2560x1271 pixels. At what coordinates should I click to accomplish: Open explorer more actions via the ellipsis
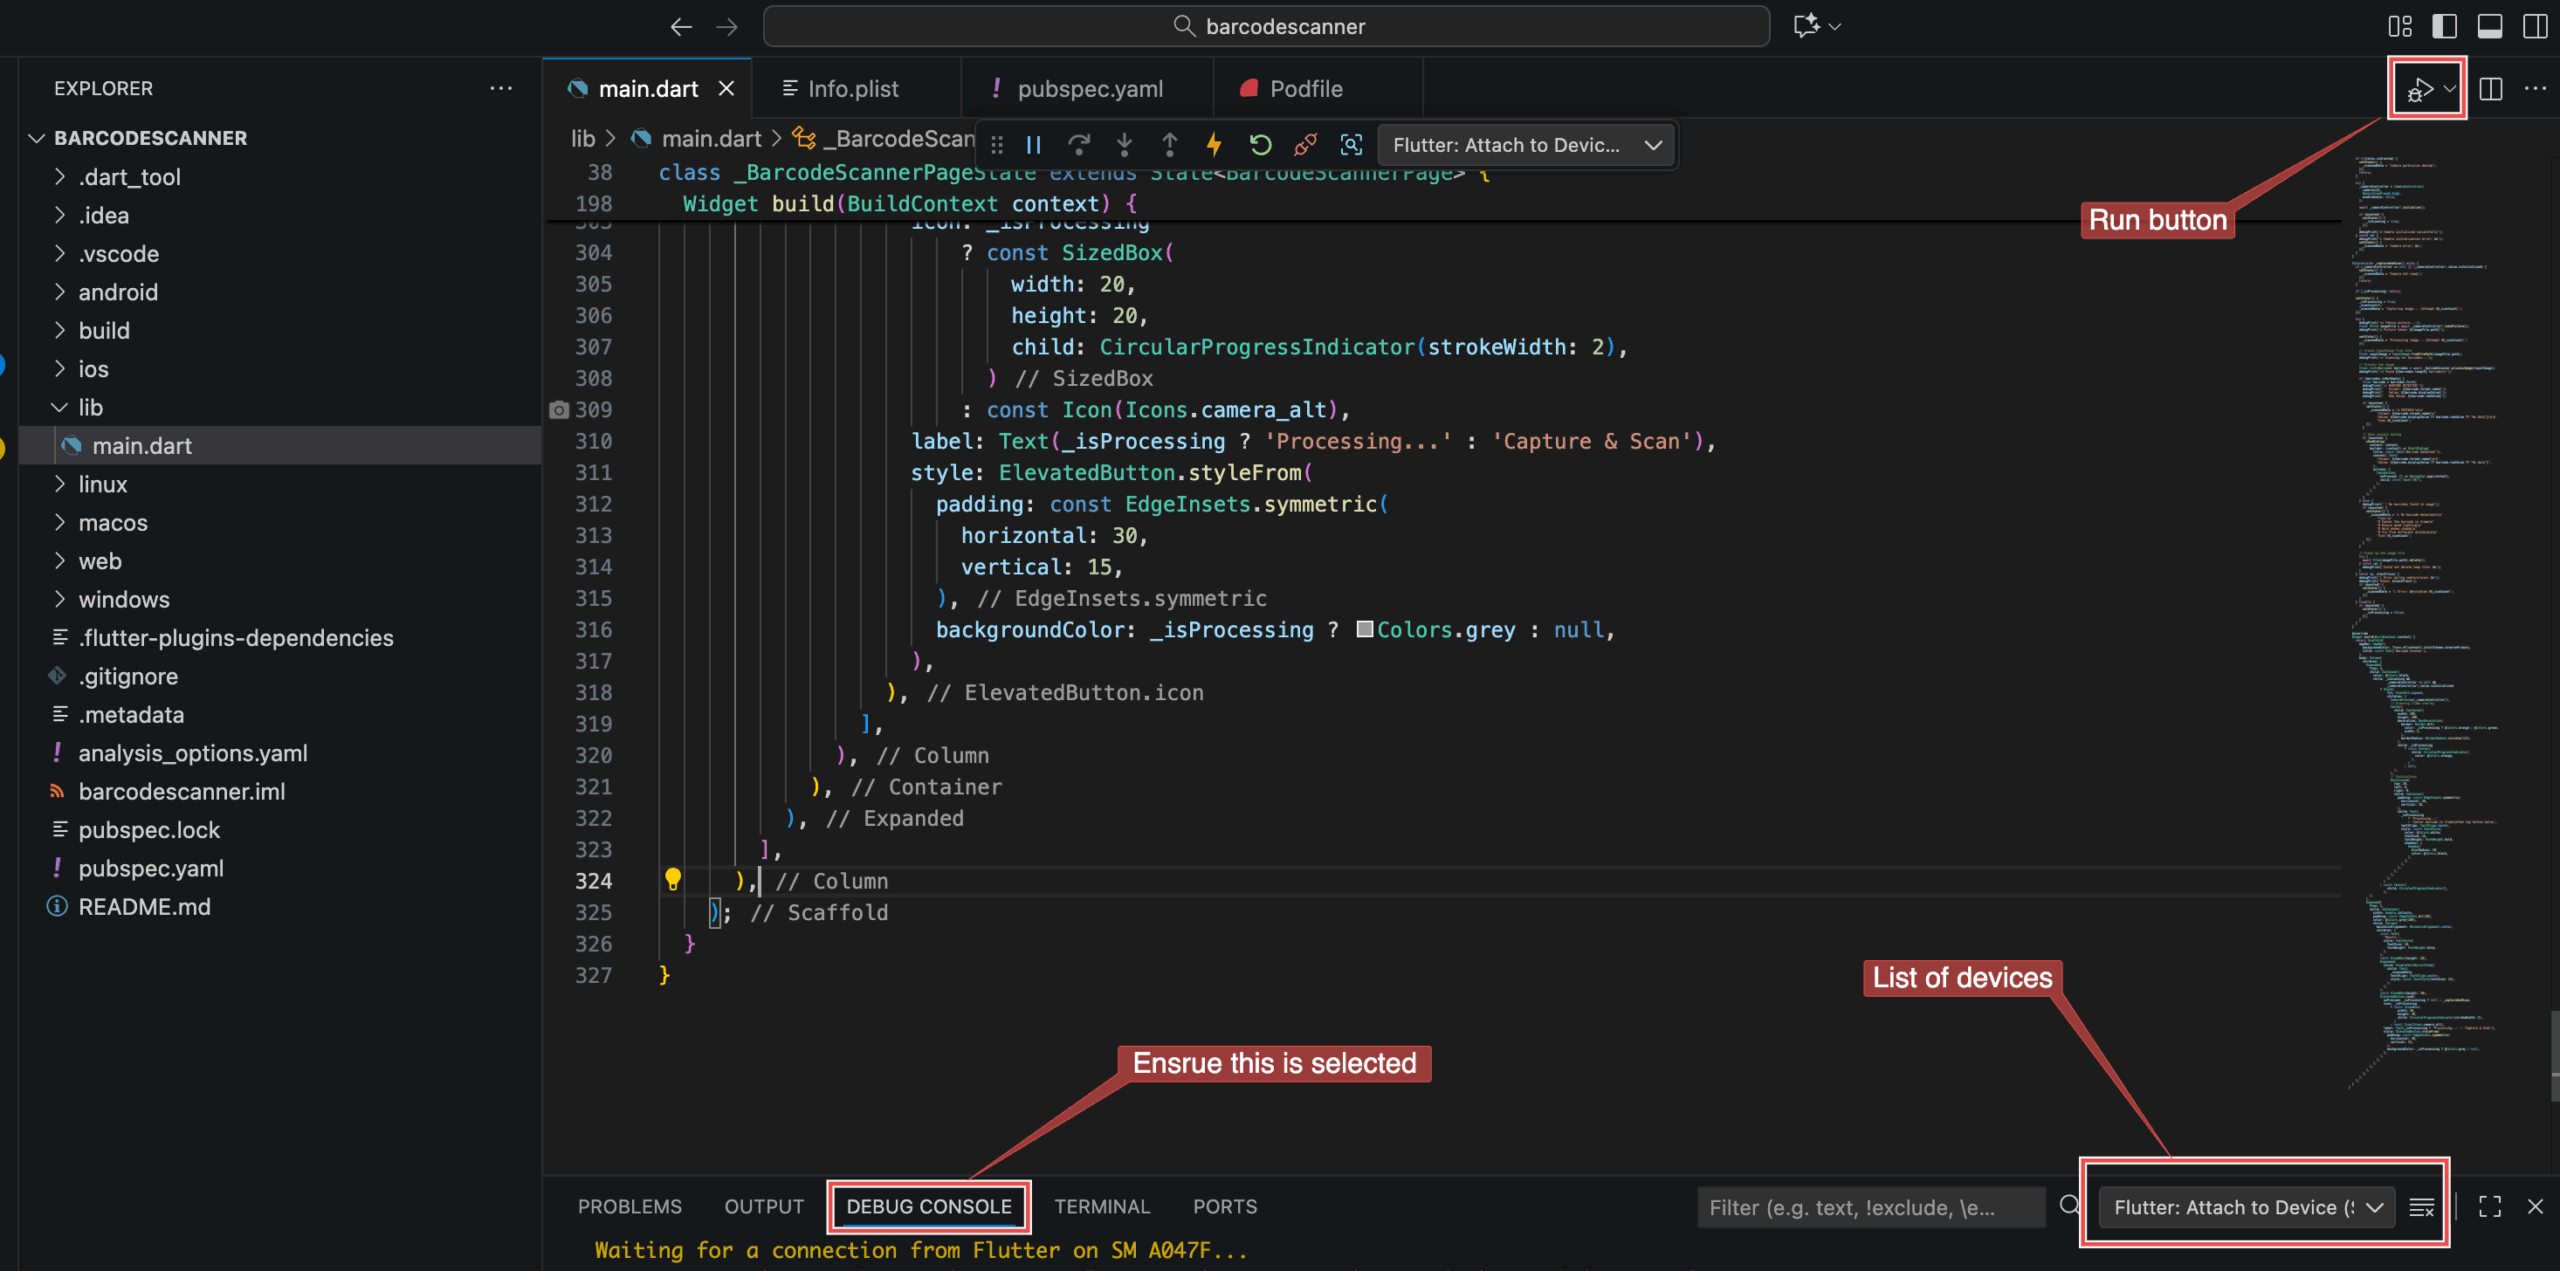coord(501,88)
